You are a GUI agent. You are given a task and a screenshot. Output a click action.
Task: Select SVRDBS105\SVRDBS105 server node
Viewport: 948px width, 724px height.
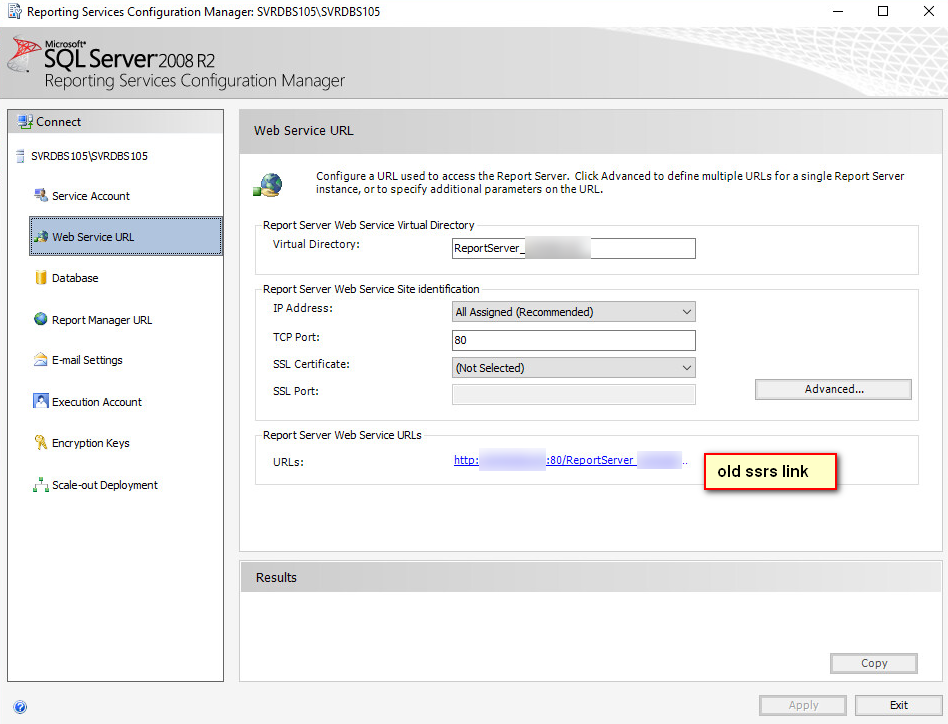(x=89, y=157)
